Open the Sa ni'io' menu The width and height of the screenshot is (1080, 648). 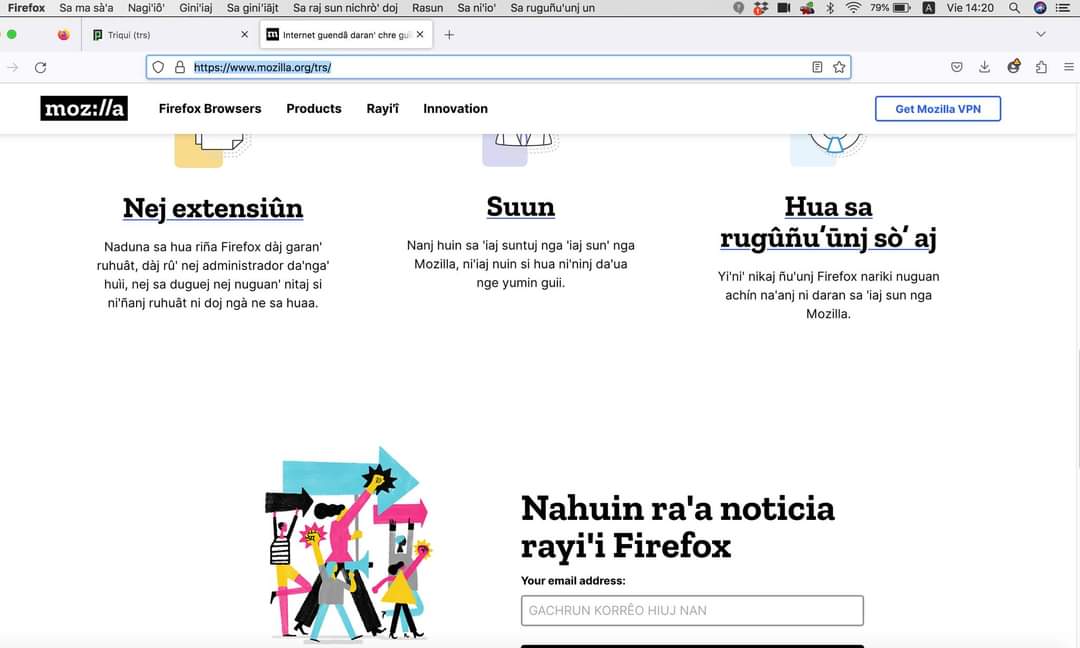[477, 8]
